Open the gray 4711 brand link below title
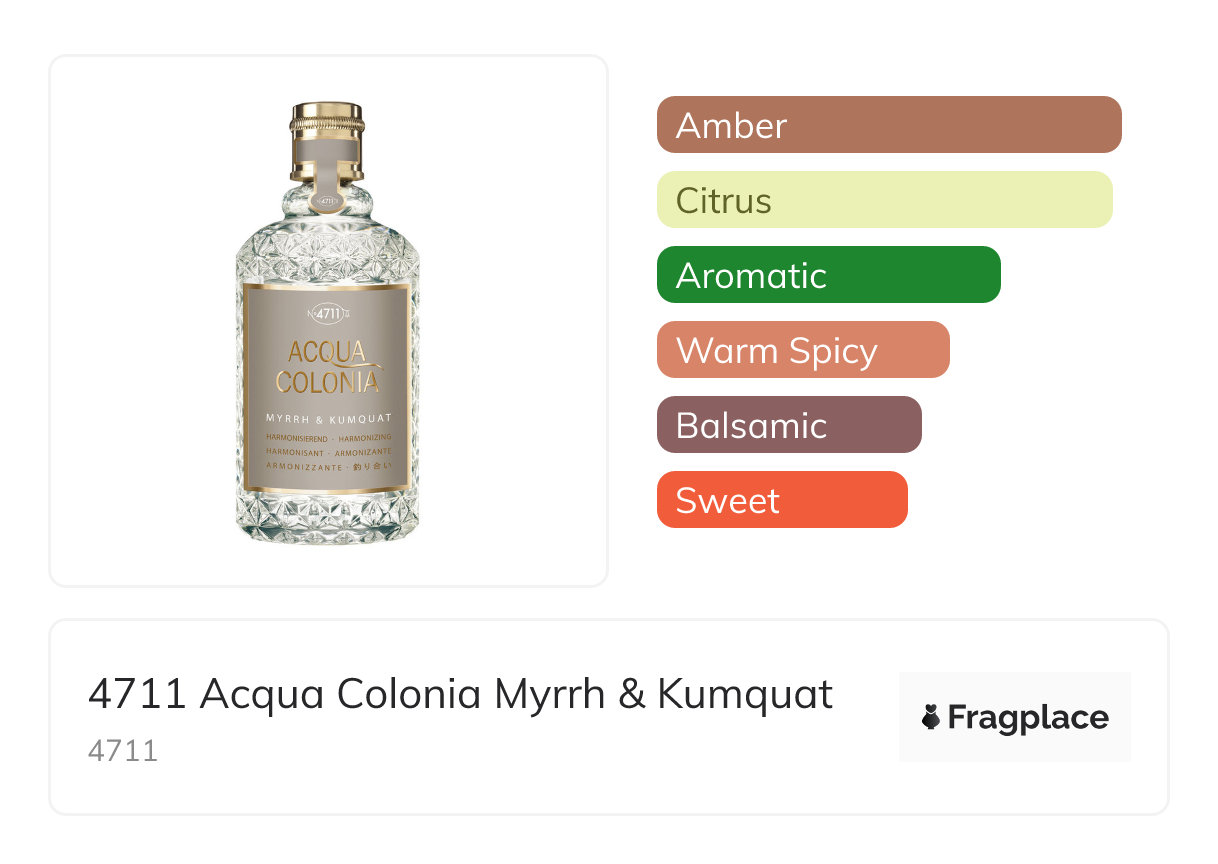 tap(122, 751)
